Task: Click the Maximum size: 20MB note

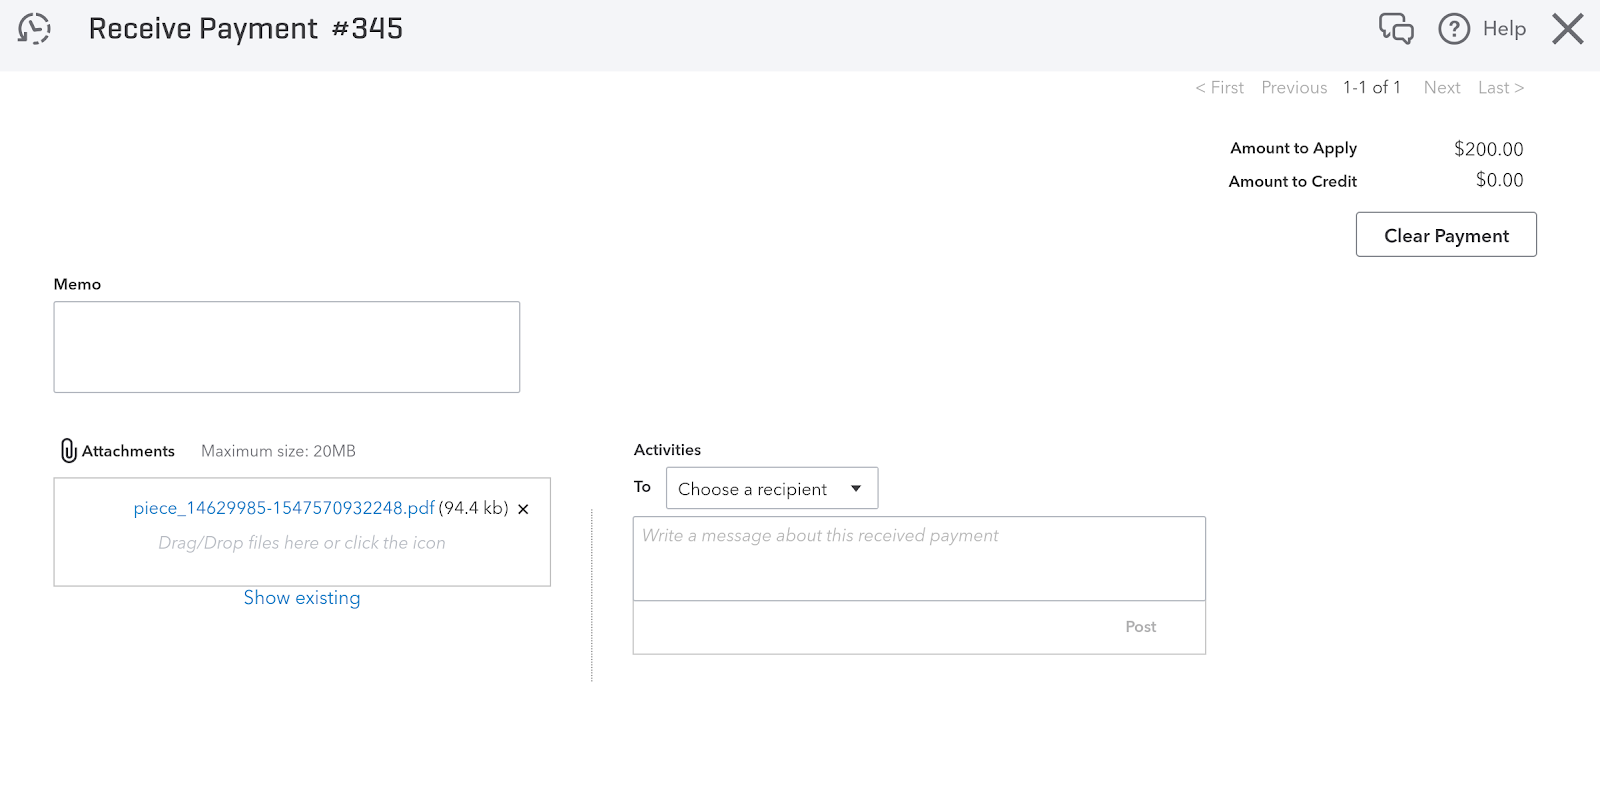Action: pos(278,451)
